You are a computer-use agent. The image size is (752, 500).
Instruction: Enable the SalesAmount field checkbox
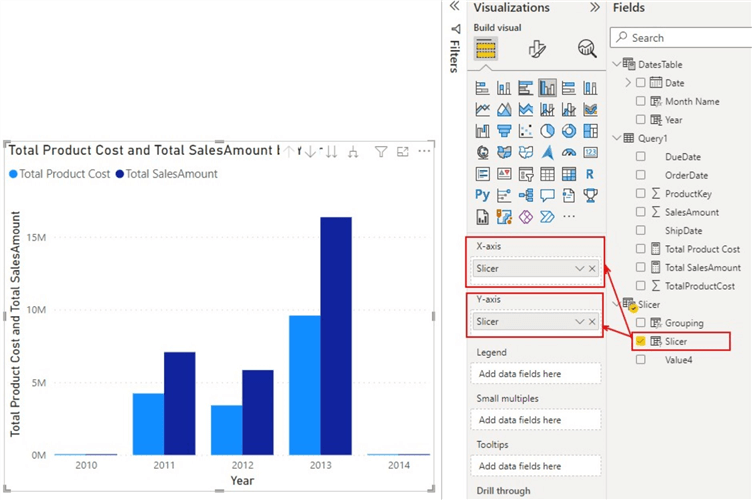pos(640,211)
